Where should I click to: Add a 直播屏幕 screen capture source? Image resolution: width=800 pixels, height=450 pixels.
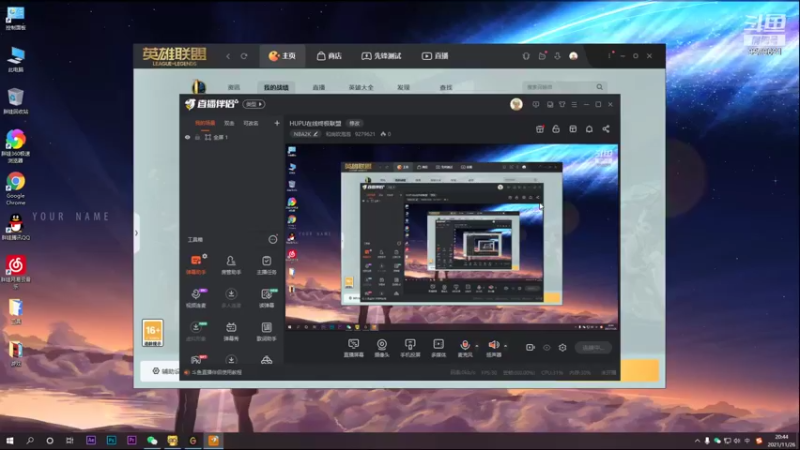354,348
